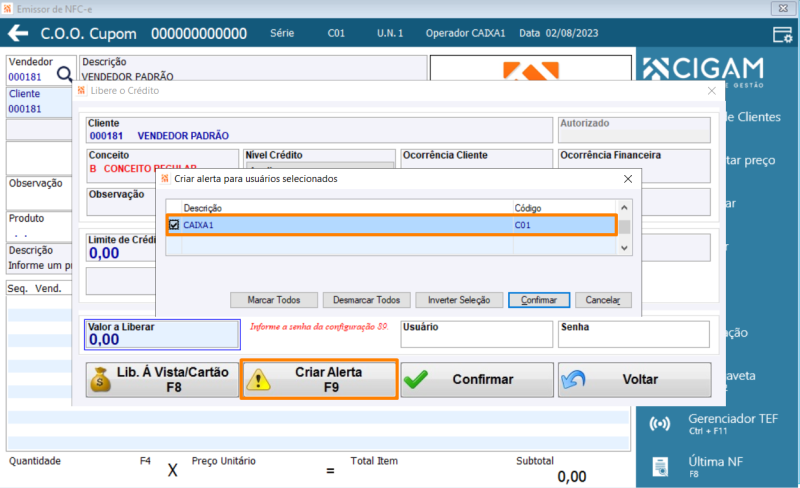
Task: Select the Valor a Liberar field
Action: tap(162, 335)
